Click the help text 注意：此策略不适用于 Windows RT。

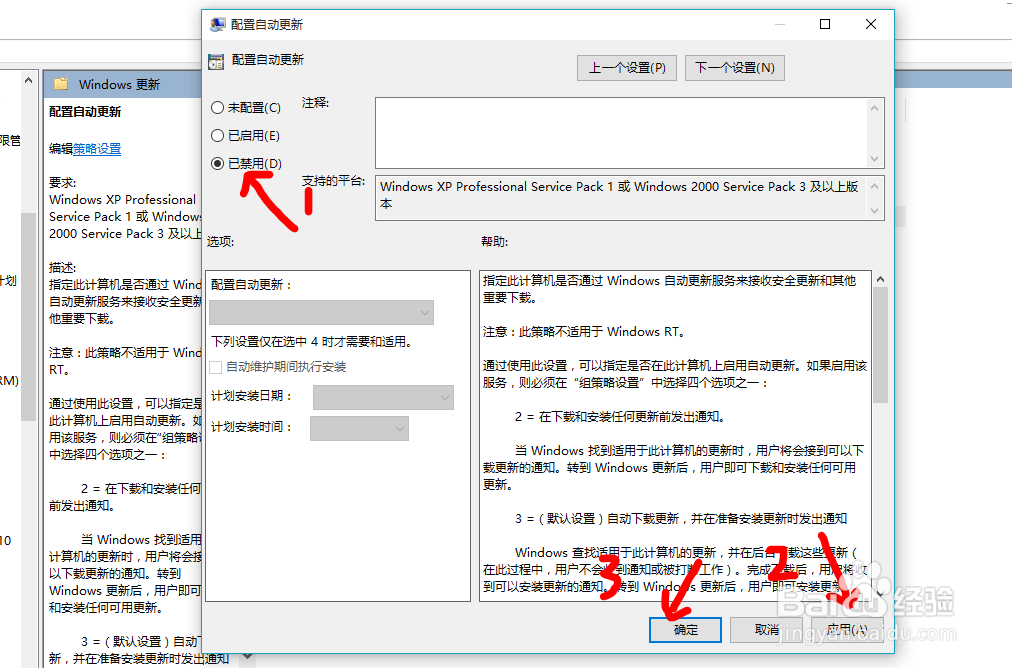tap(584, 332)
